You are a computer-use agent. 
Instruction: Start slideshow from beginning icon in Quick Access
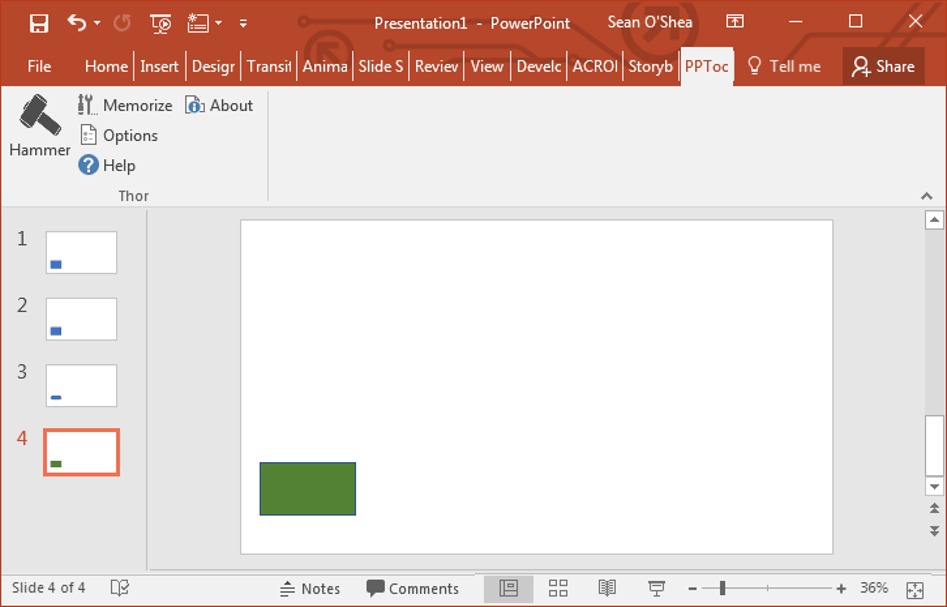click(x=161, y=24)
